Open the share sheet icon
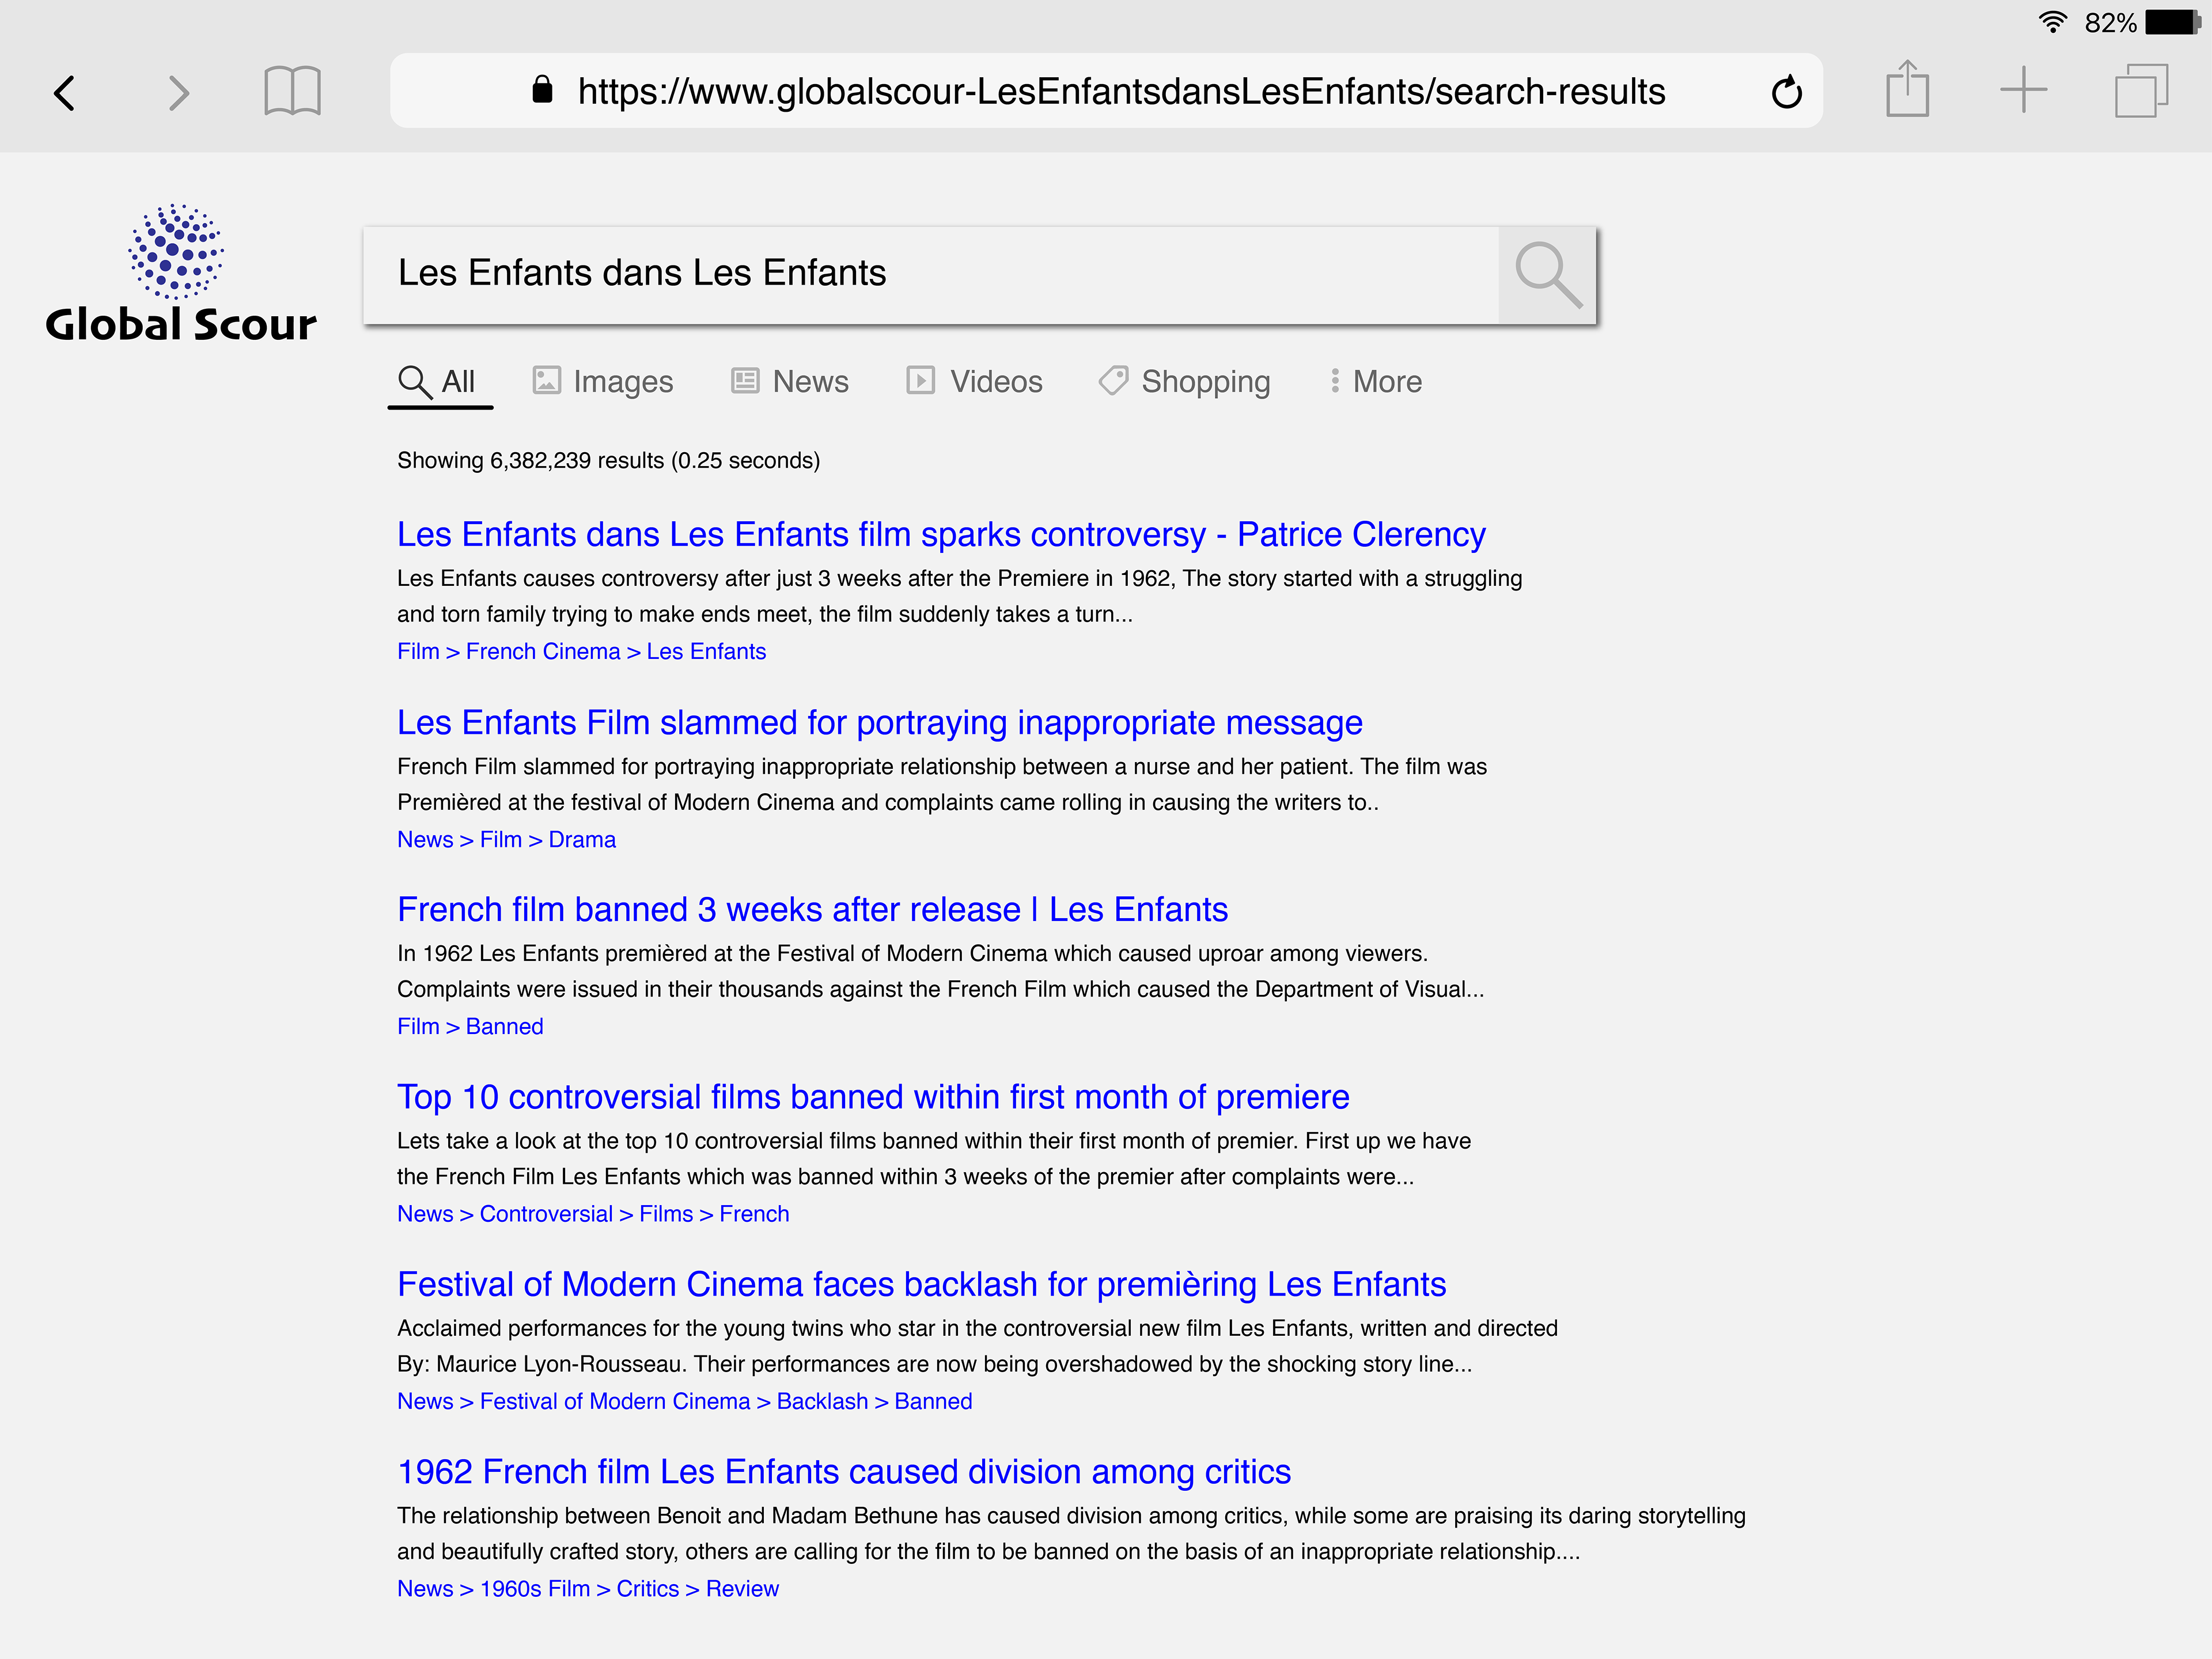Image resolution: width=2212 pixels, height=1659 pixels. coord(1907,90)
